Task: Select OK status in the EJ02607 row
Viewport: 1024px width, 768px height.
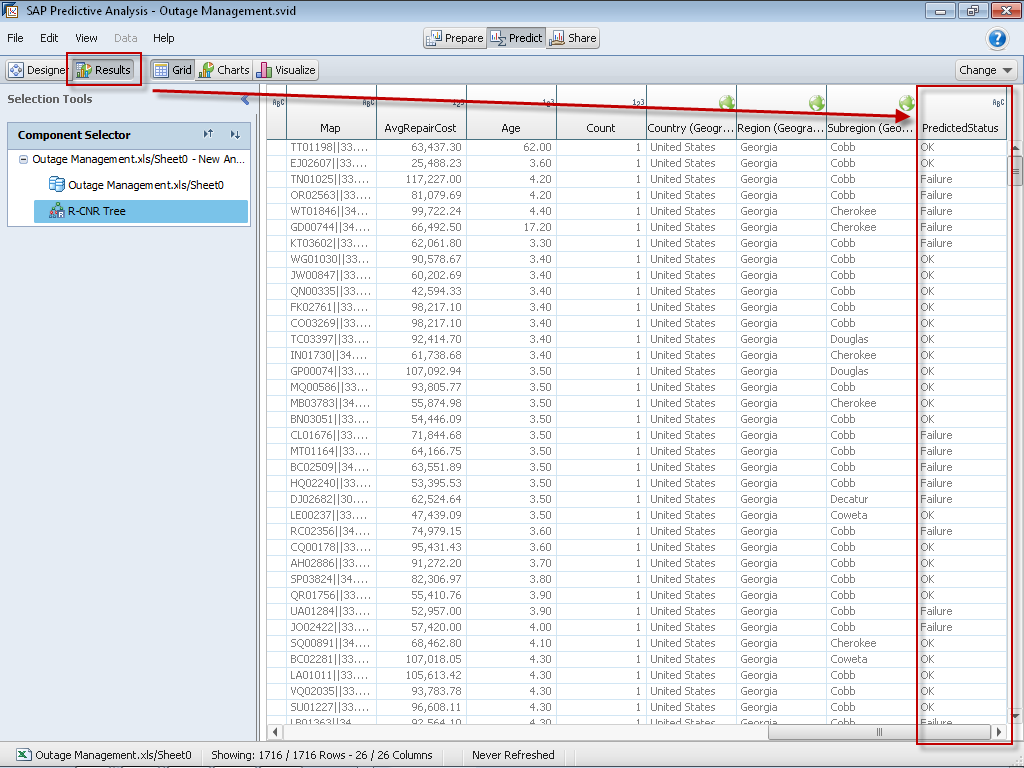Action: click(961, 163)
